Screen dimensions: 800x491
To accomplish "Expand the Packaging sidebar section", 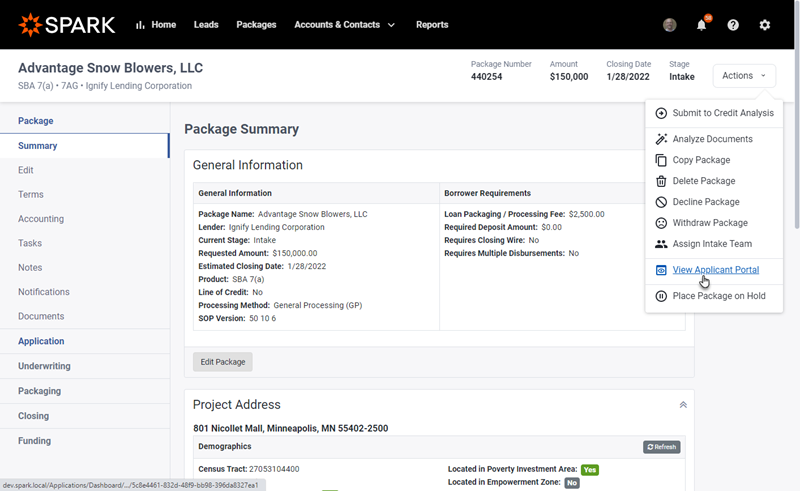I will point(85,391).
